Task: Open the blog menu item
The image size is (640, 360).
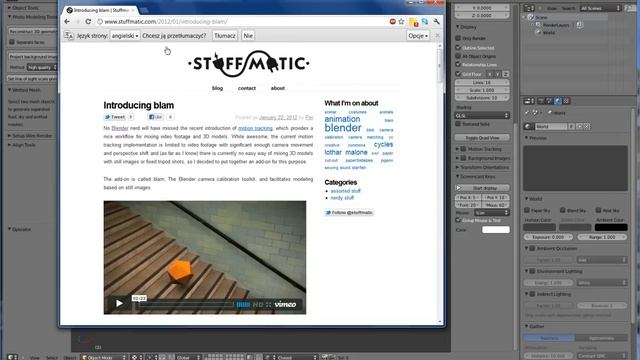Action: click(x=218, y=88)
